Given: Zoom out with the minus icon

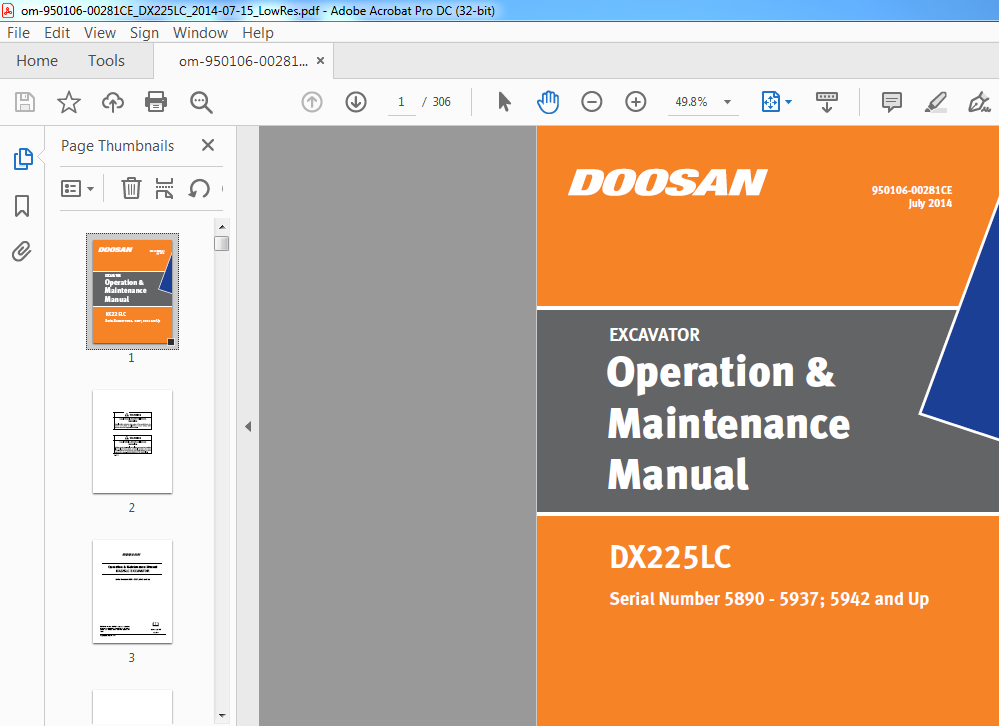Looking at the screenshot, I should pyautogui.click(x=592, y=102).
